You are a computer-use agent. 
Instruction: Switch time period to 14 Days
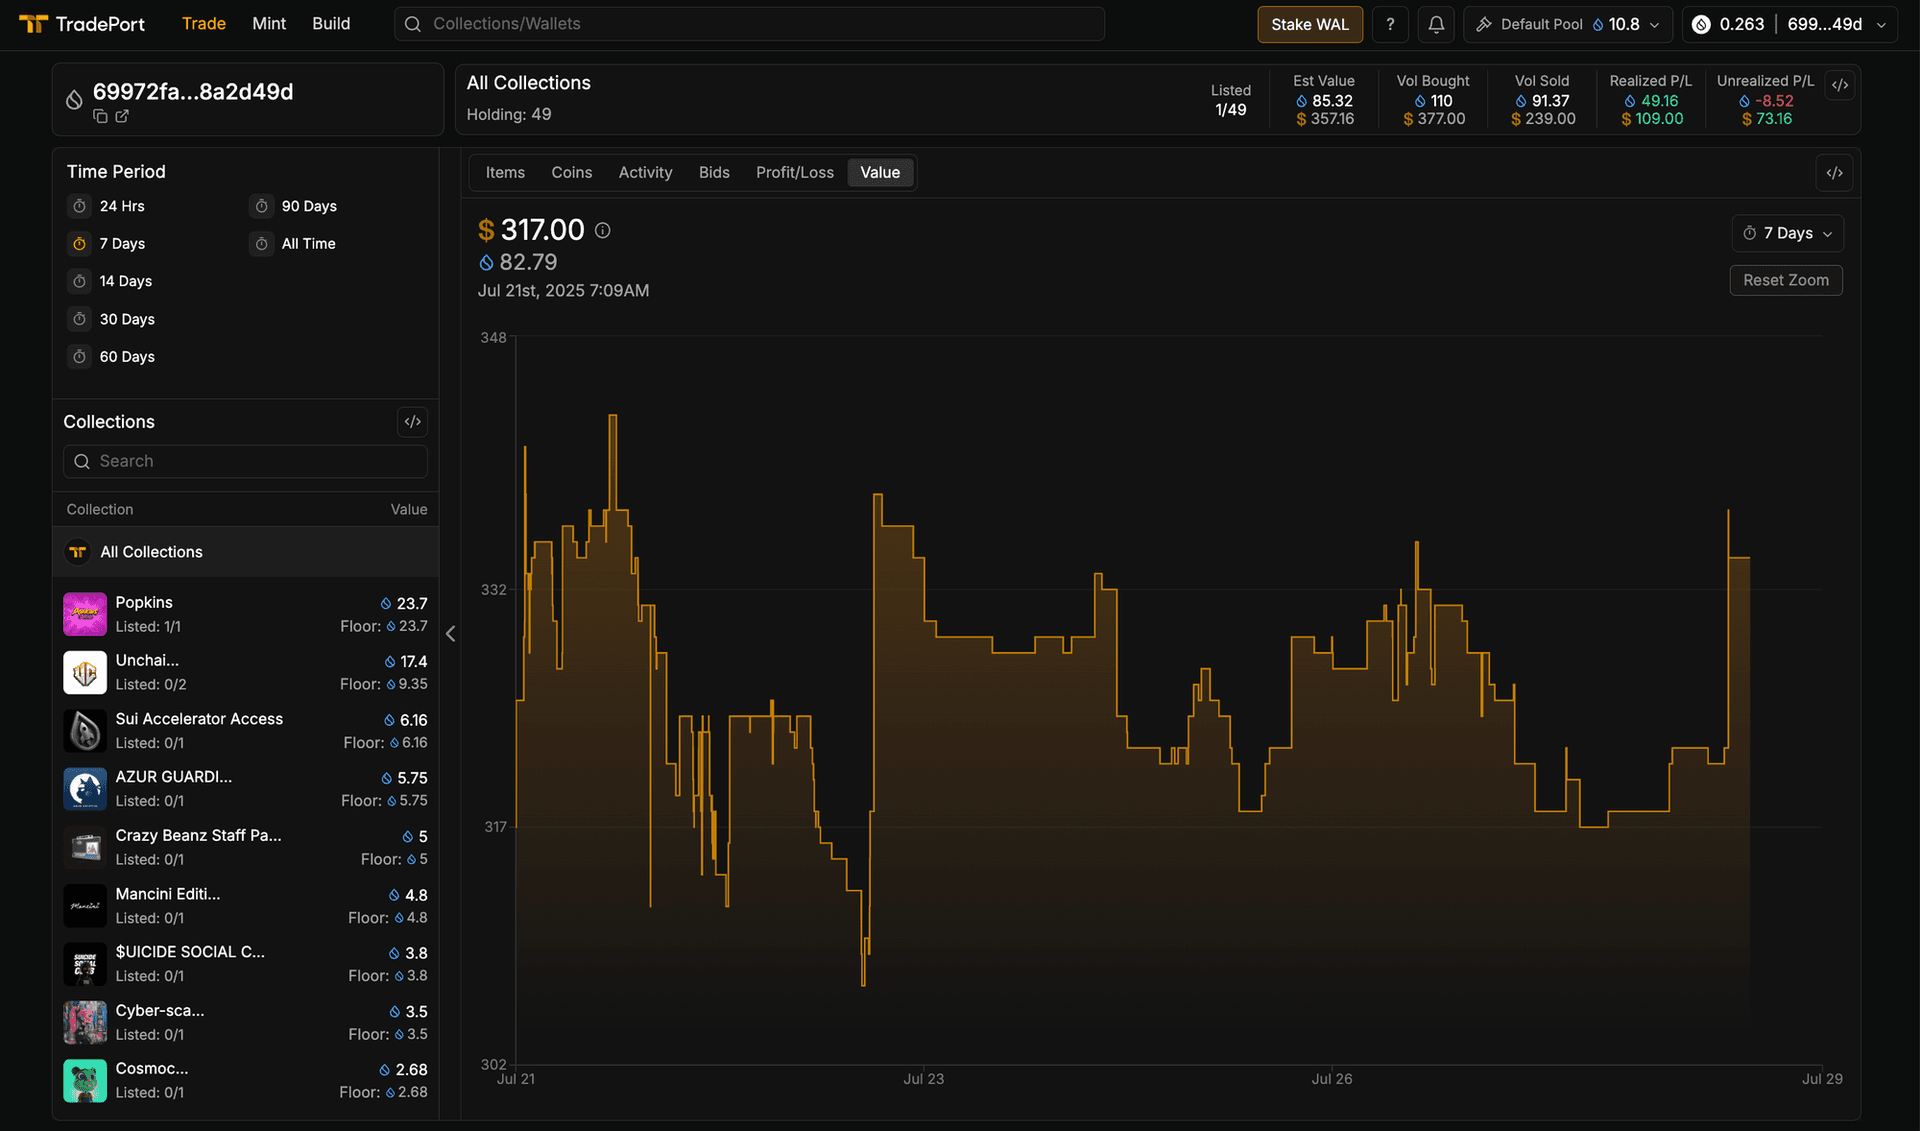tap(124, 281)
